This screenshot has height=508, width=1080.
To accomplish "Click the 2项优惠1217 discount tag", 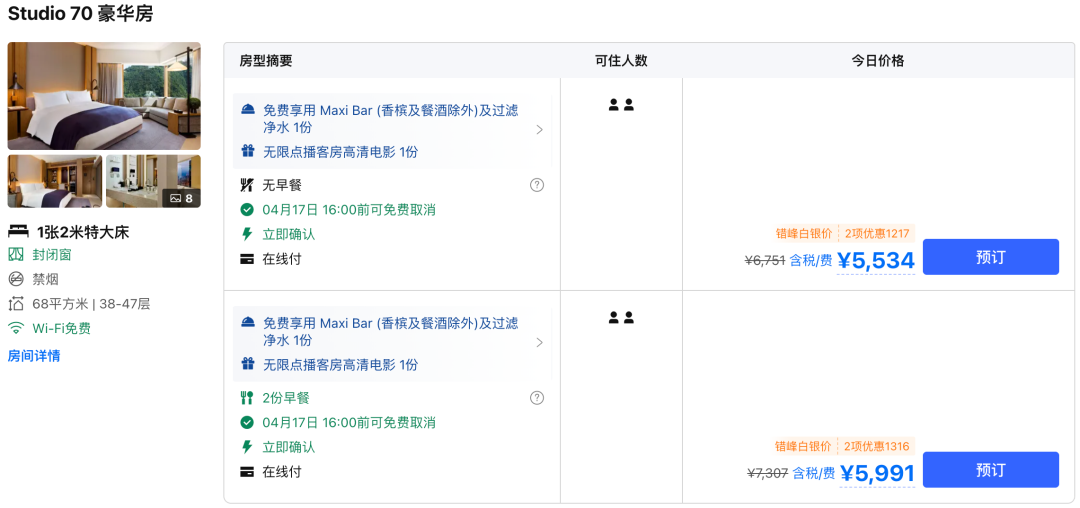I will point(876,234).
